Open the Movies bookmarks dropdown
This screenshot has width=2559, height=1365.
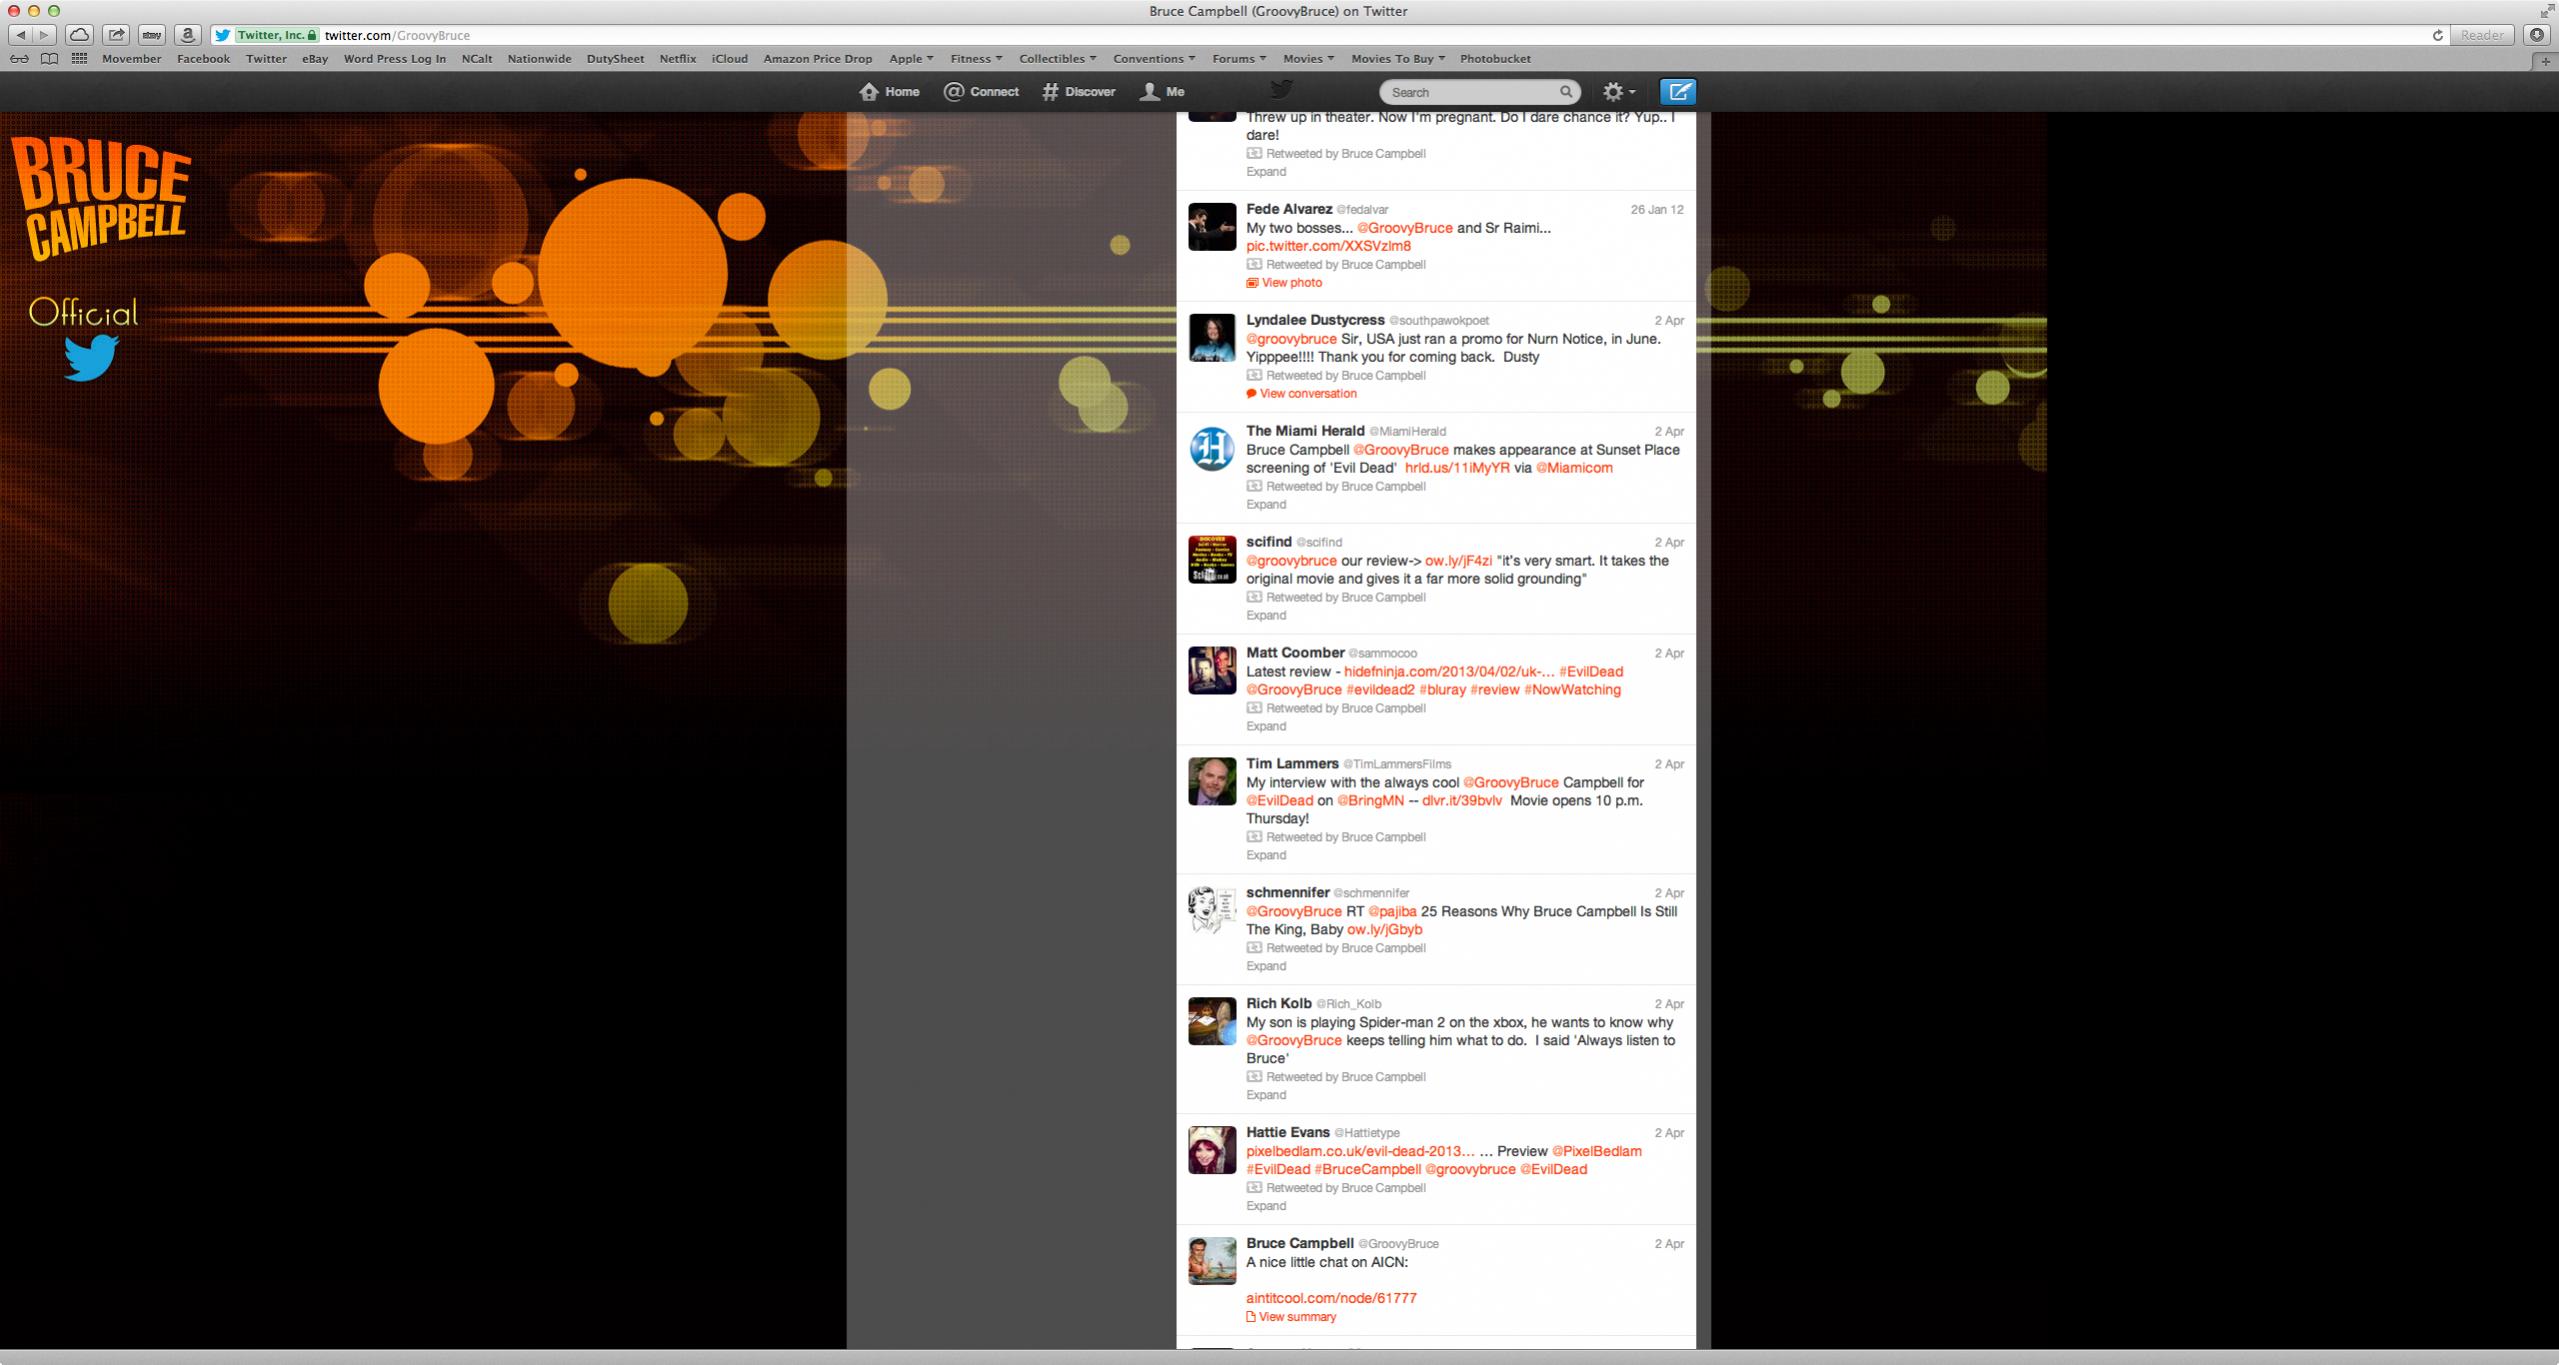tap(1308, 59)
